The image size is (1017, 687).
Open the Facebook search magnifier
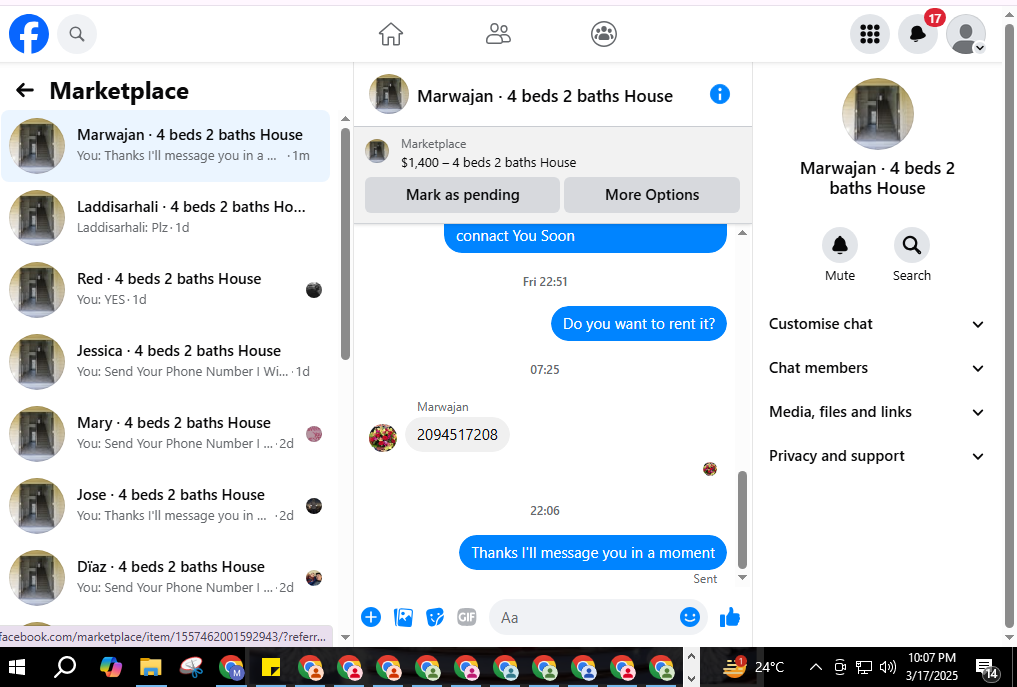pyautogui.click(x=77, y=34)
